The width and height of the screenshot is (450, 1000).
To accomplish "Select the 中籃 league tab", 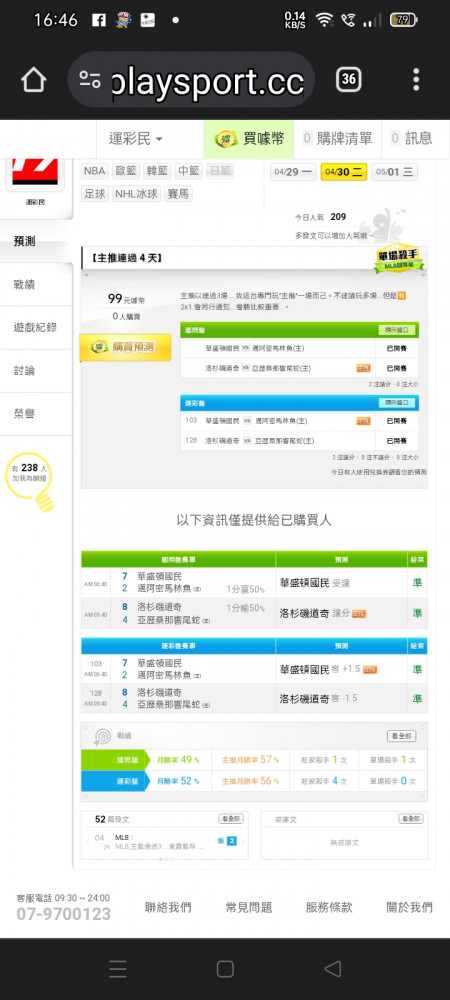I will (x=189, y=171).
